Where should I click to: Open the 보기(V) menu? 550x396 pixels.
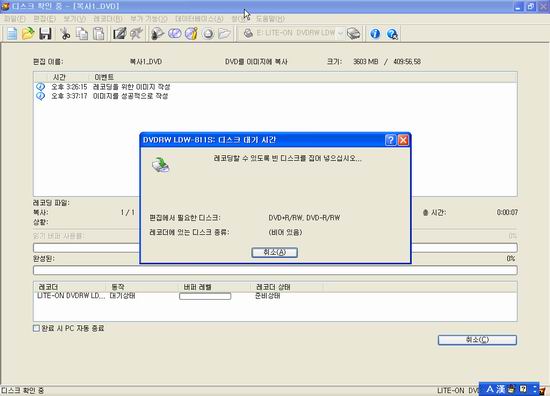click(x=74, y=19)
